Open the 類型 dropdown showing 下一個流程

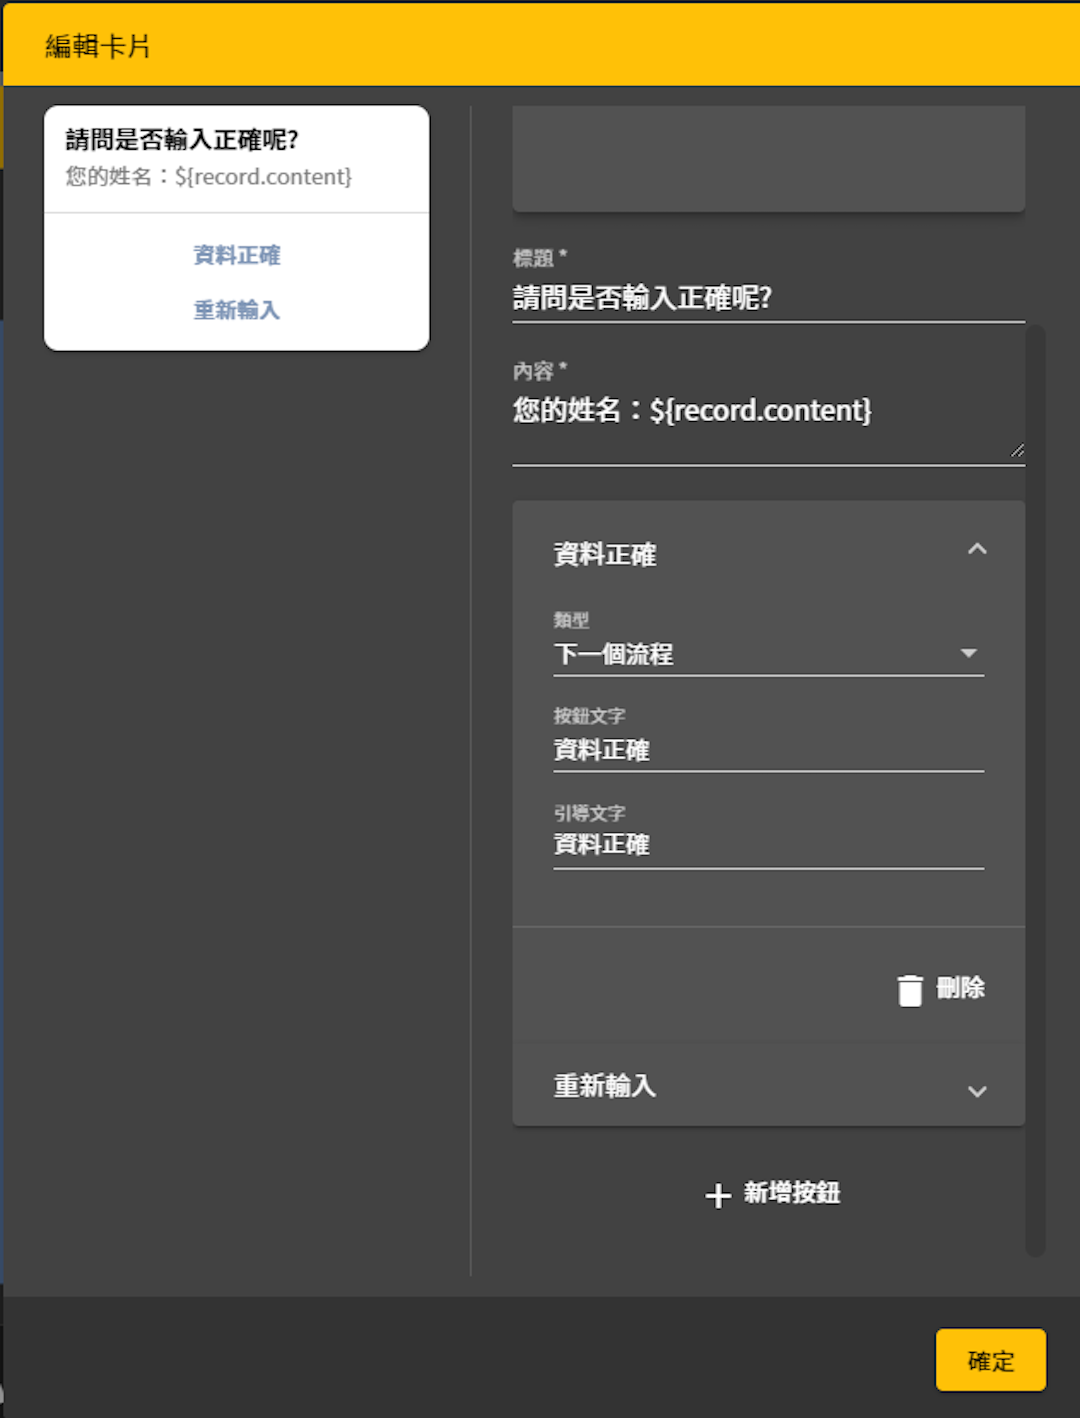768,654
